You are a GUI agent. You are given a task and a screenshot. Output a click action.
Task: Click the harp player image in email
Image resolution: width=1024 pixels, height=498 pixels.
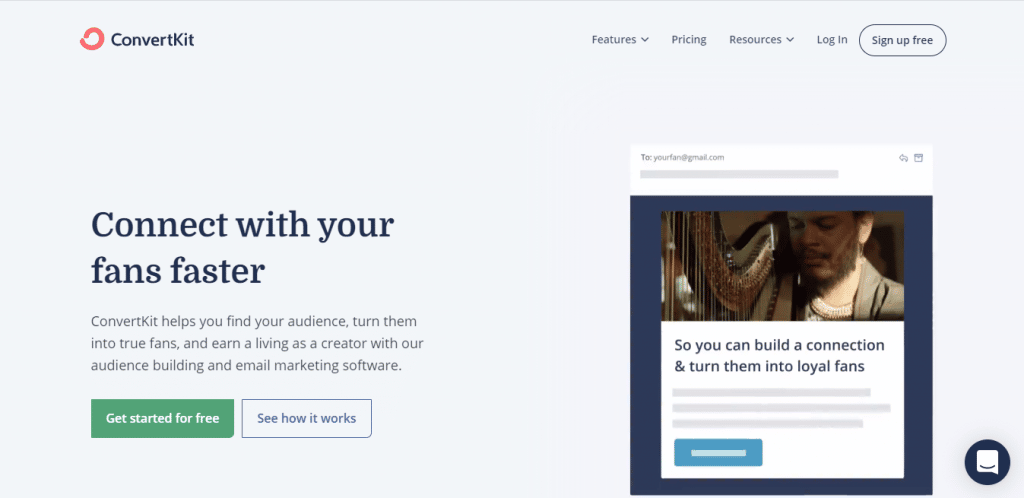[x=782, y=266]
